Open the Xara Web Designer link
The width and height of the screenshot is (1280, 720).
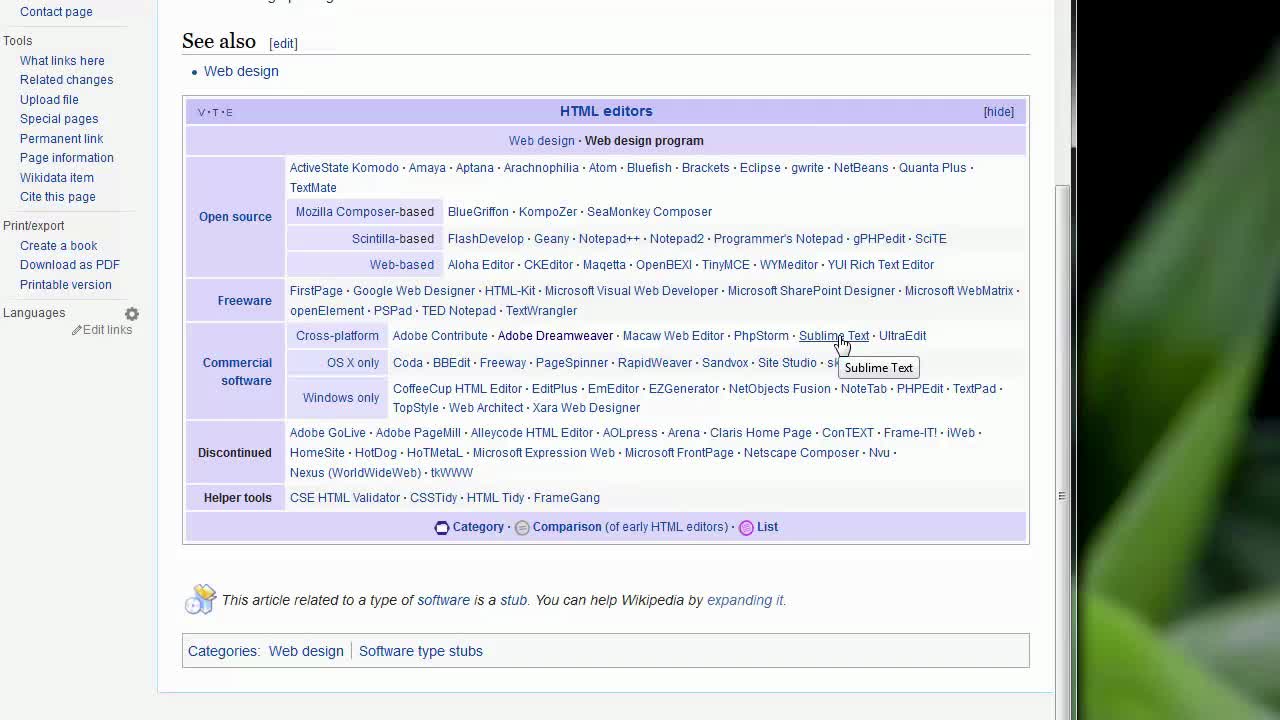[586, 408]
